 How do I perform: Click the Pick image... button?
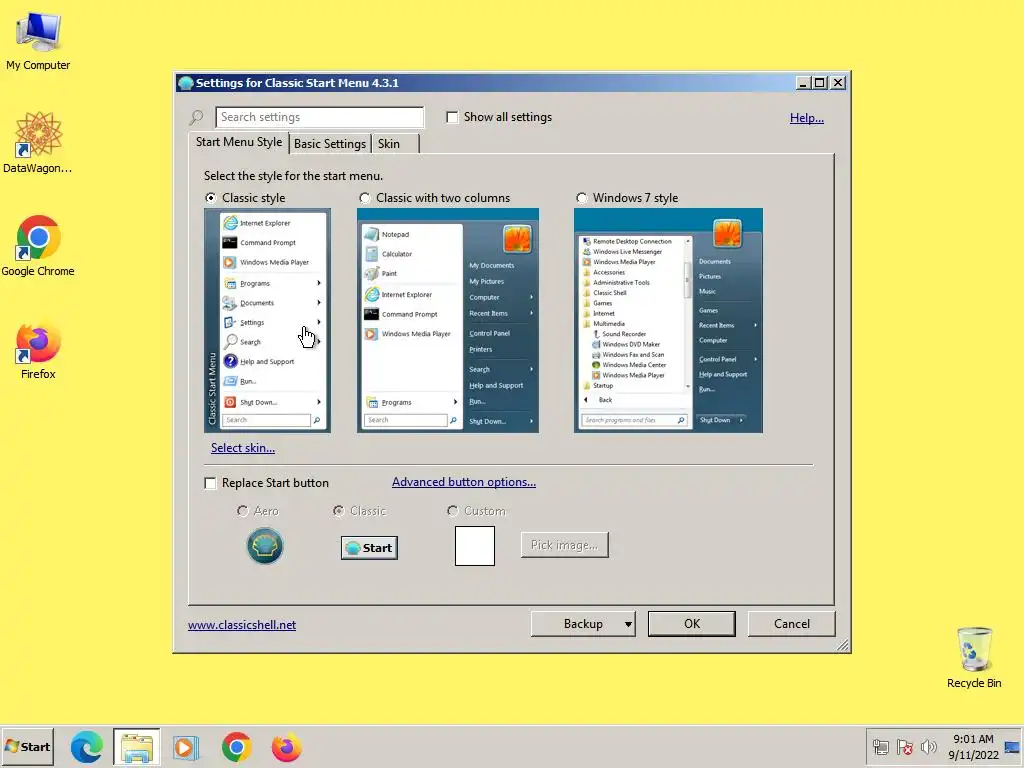point(565,545)
